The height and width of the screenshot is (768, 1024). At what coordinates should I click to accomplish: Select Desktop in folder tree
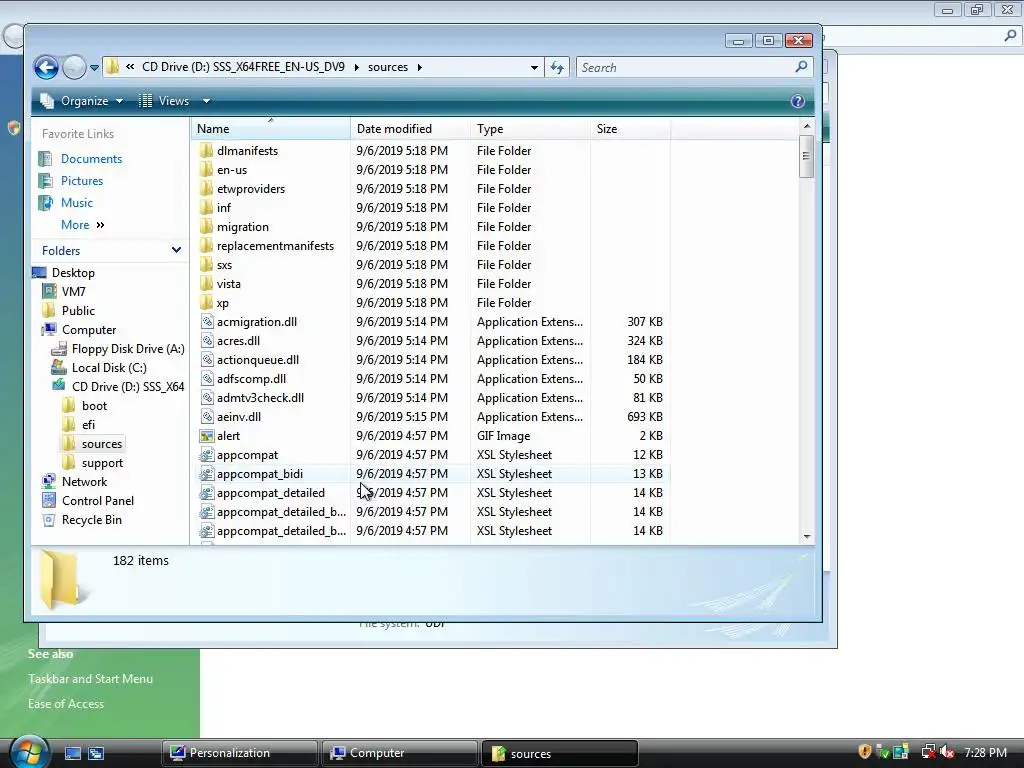[x=73, y=273]
